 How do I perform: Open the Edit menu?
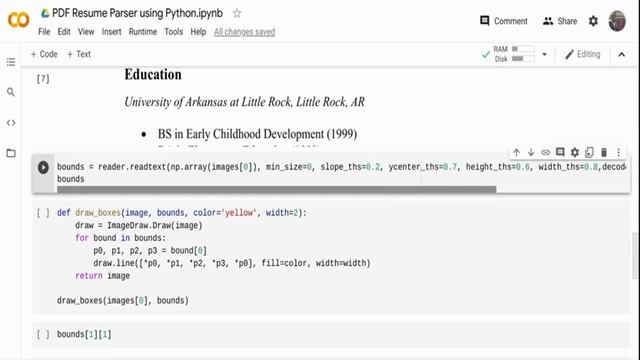click(x=64, y=32)
